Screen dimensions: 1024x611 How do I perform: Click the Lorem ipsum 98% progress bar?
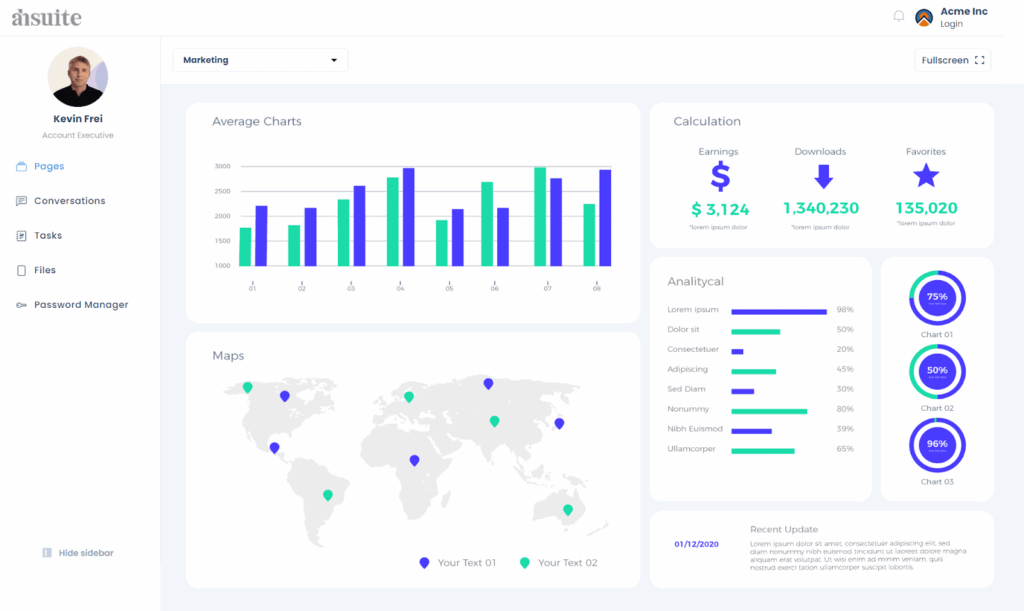pos(779,311)
